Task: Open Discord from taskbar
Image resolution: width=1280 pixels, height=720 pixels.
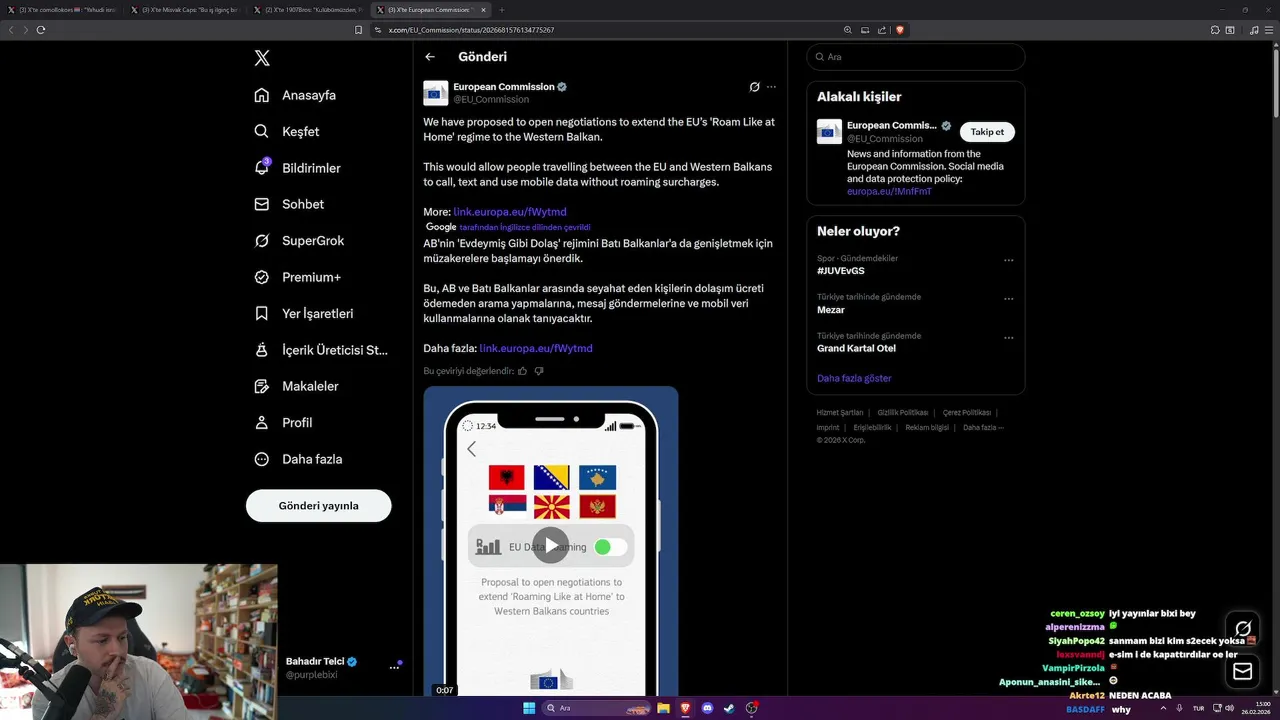Action: (x=708, y=708)
